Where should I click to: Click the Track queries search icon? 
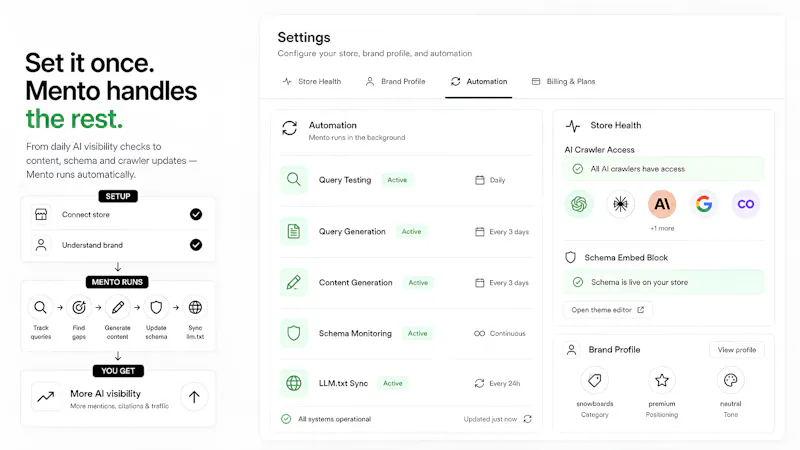tap(40, 308)
